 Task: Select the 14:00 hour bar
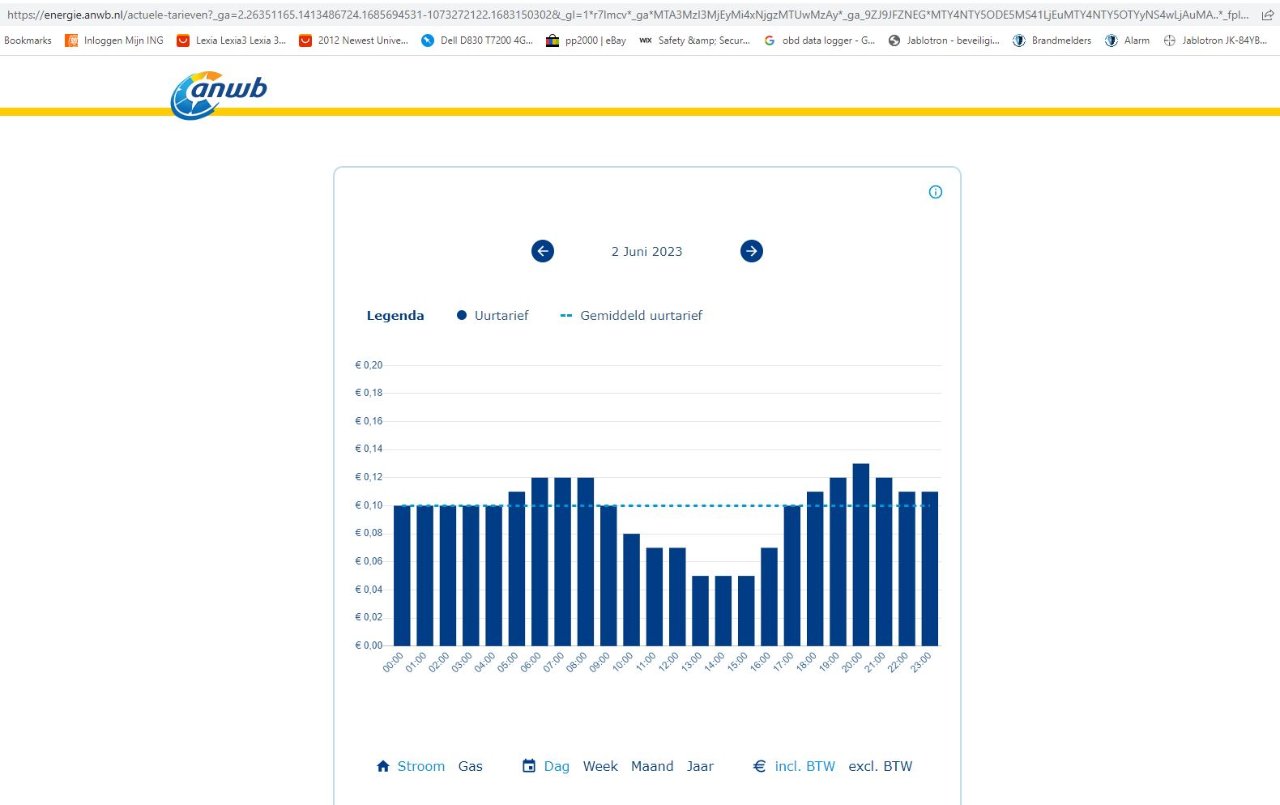click(723, 610)
